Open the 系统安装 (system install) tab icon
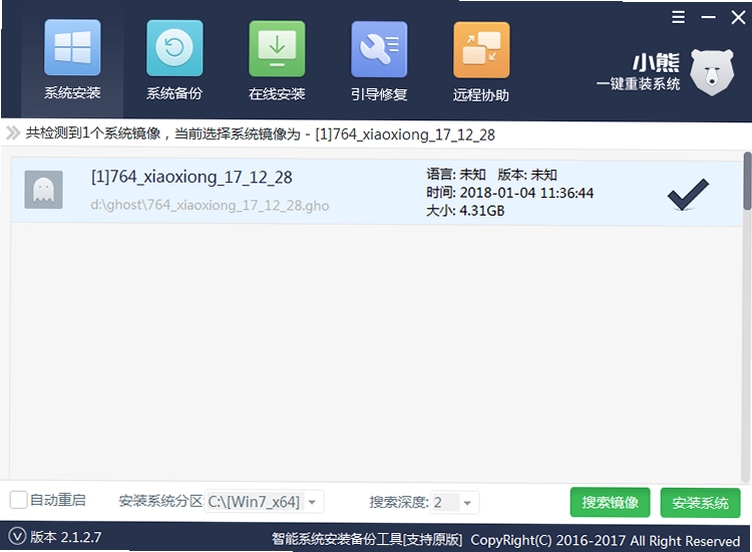Viewport: 752px width, 552px height. [72, 47]
